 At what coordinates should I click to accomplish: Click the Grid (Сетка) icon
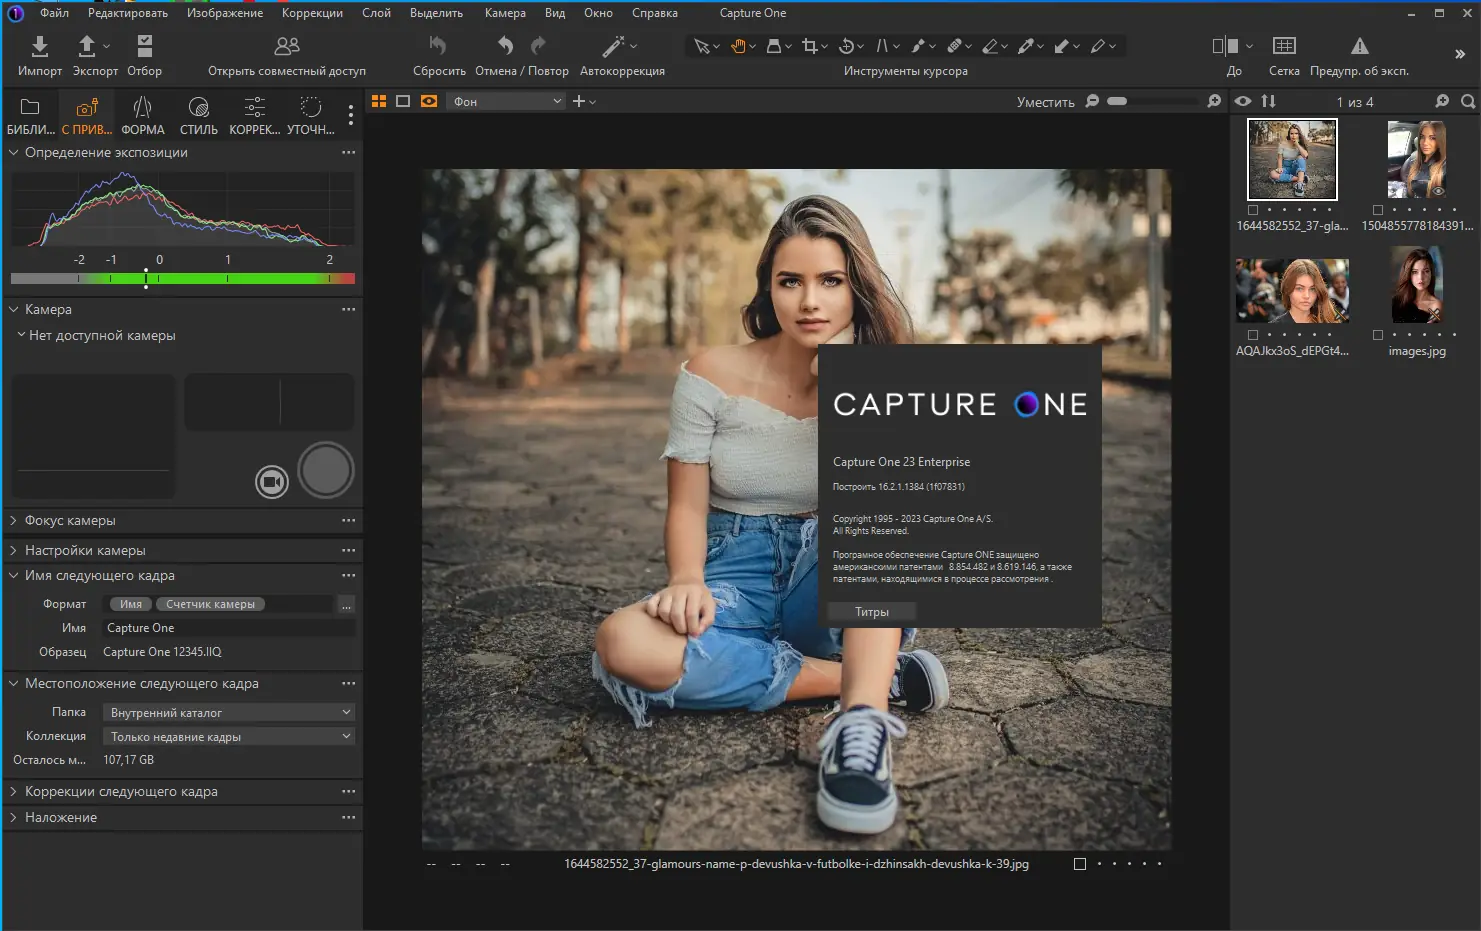pos(1284,46)
